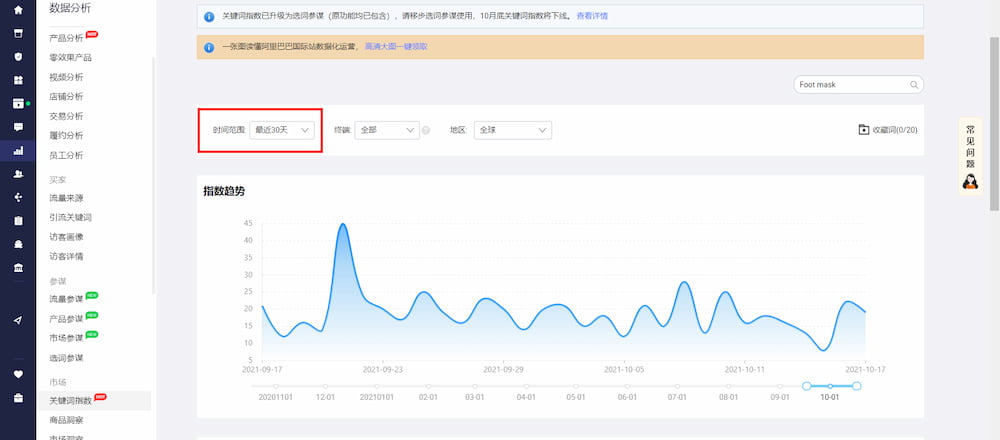Select the bar chart data analysis icon
1000x440 pixels.
18,150
